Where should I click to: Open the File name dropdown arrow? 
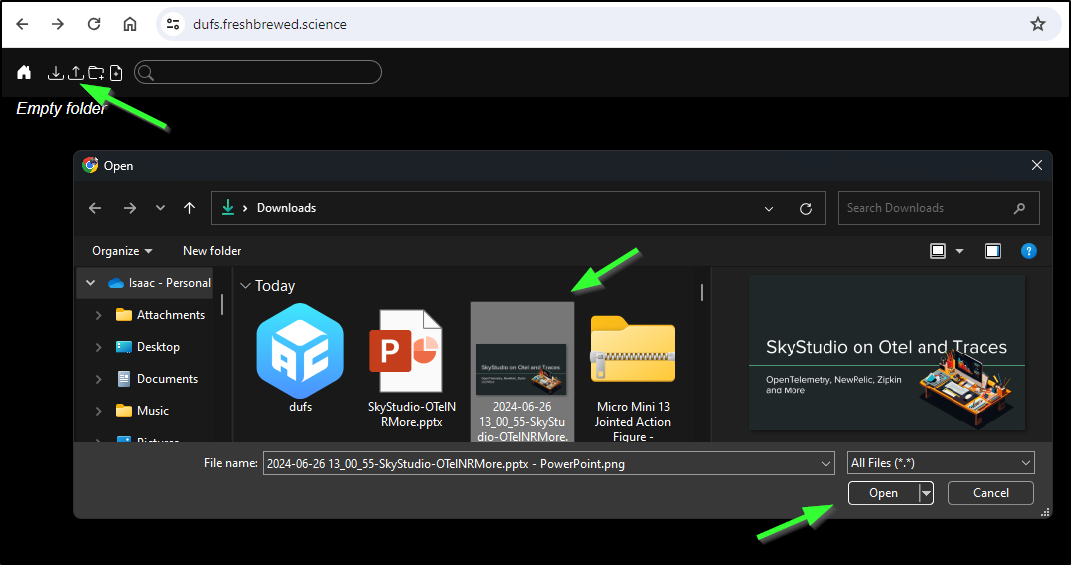[826, 463]
